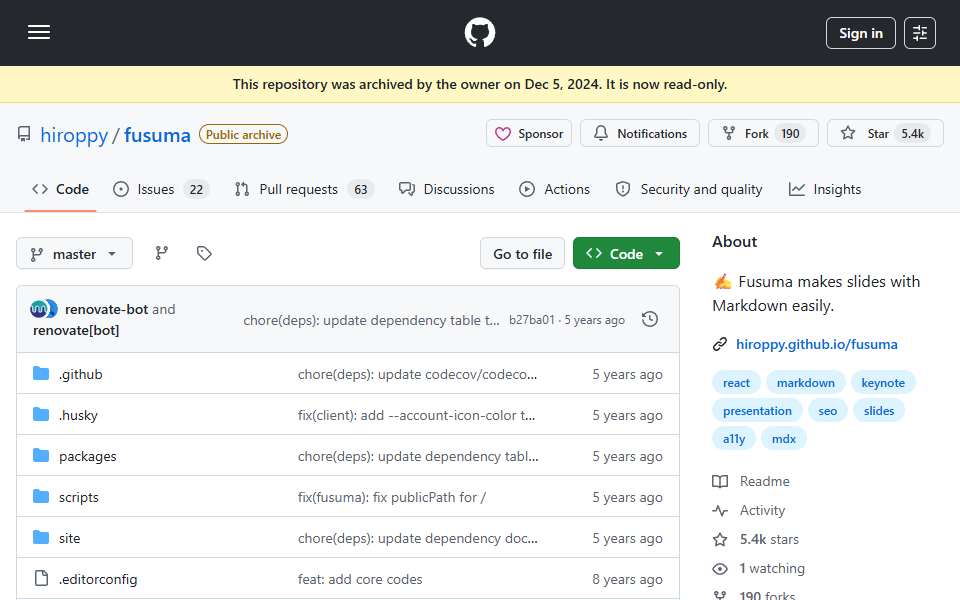Open the .editorconfig file

click(x=98, y=579)
